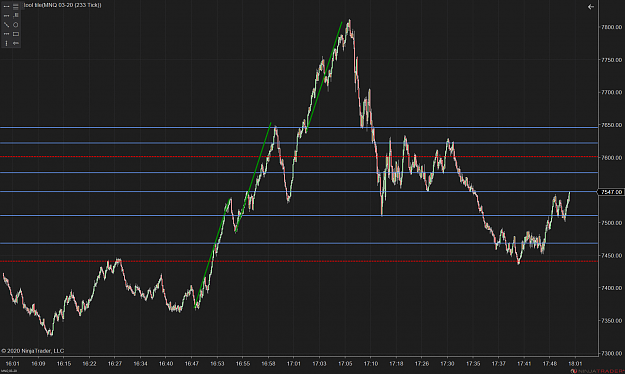Click the 7500.00 price axis label
Screen dimensions: 625x374
coord(611,223)
